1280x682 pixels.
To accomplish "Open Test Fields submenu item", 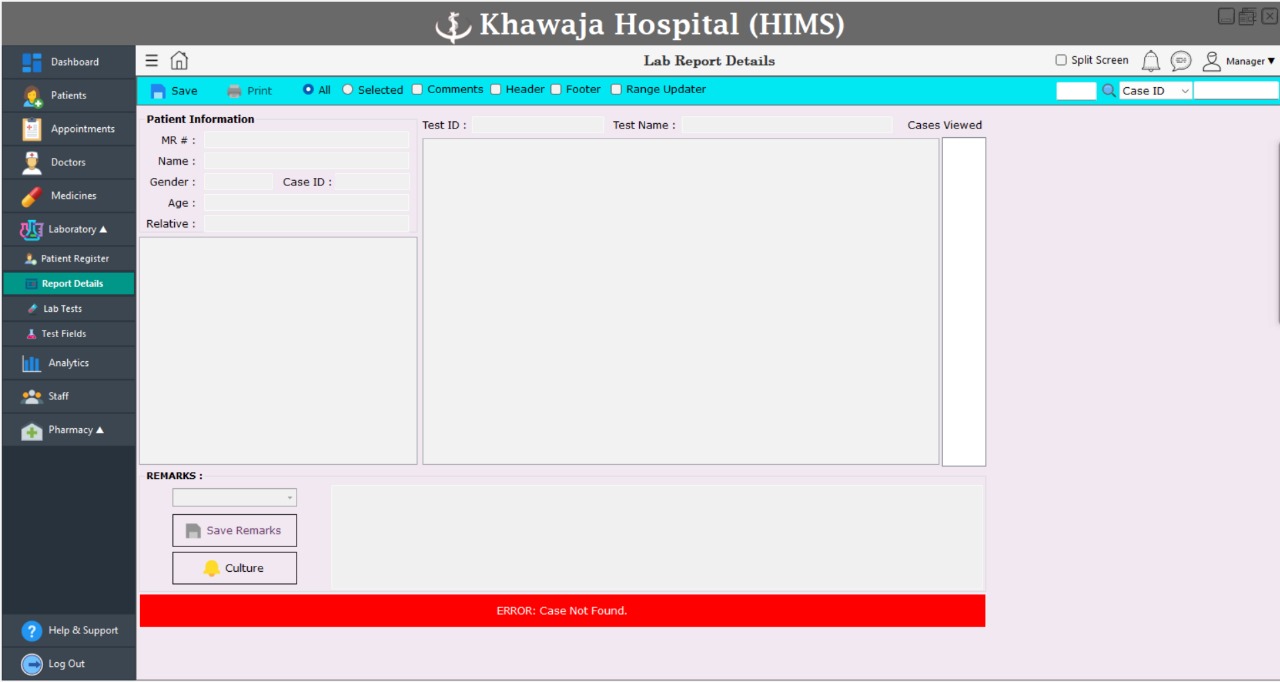I will click(x=68, y=334).
